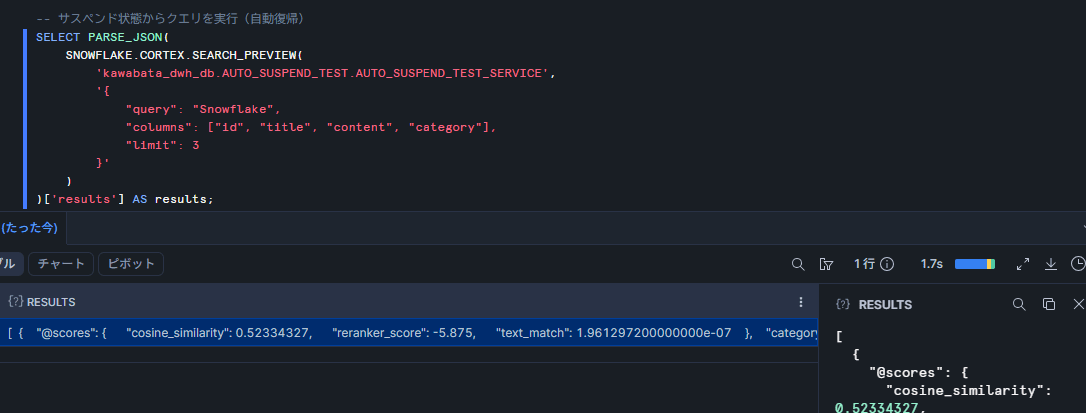Click the 1.7s query duration
The width and height of the screenshot is (1086, 413).
932,264
